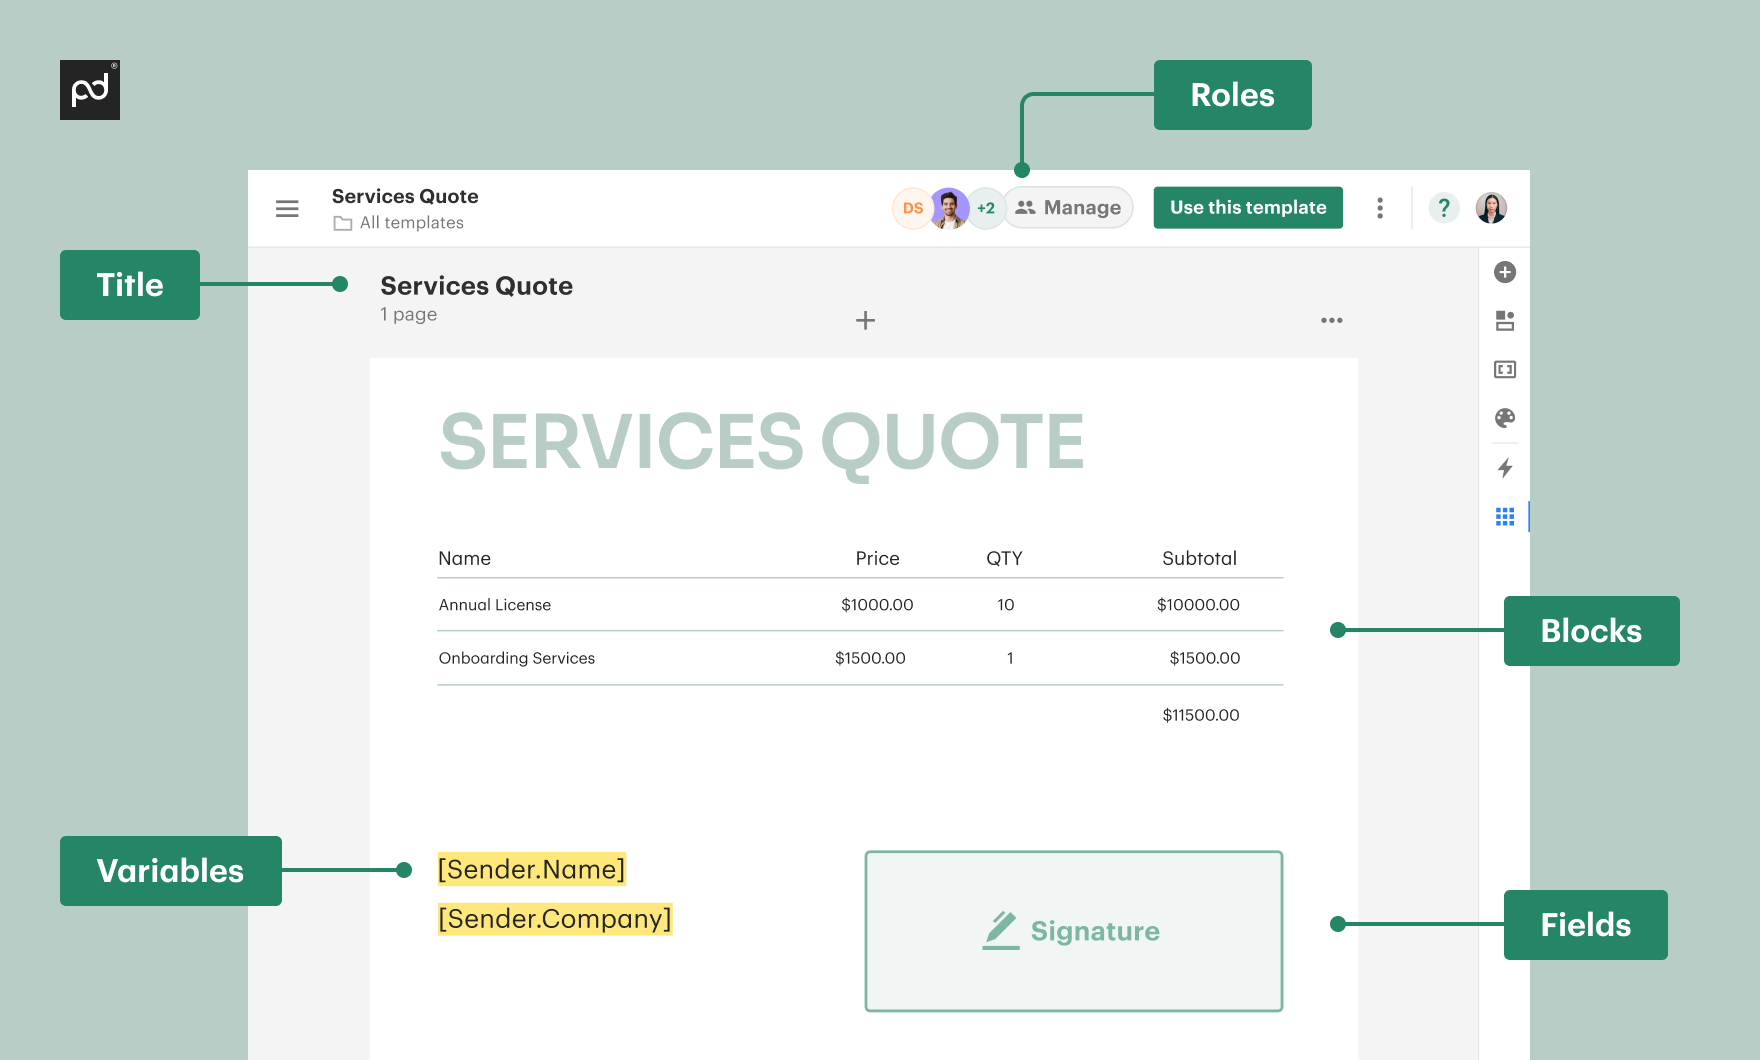Open the three-dot document options menu
The image size is (1760, 1060).
point(1380,207)
